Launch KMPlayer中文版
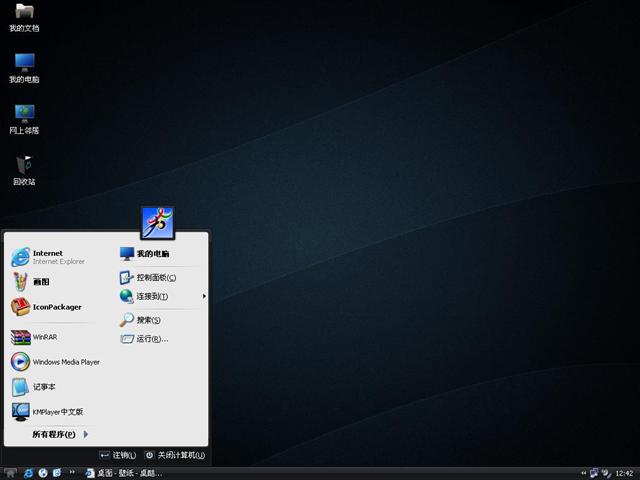 pos(57,411)
